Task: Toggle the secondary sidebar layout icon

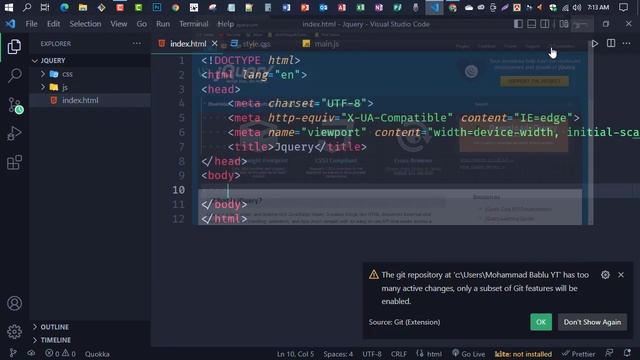Action: 544,24
